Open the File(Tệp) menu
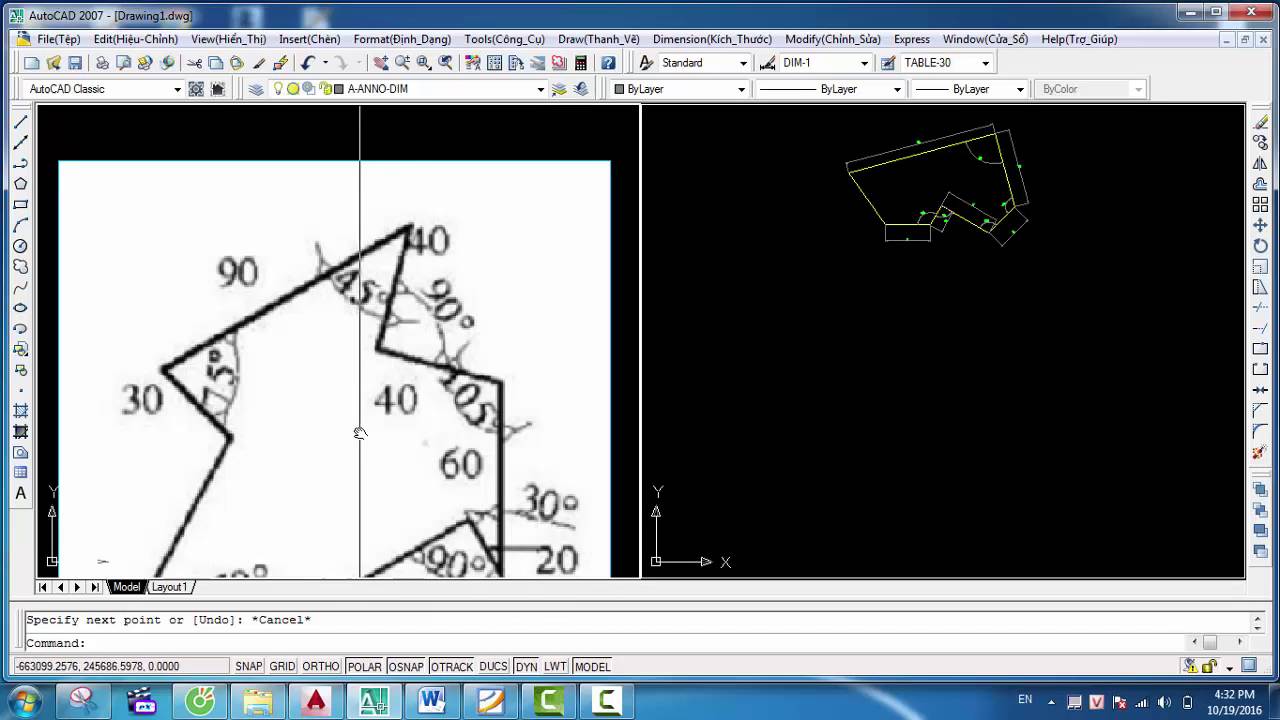The image size is (1280, 720). pyautogui.click(x=58, y=39)
